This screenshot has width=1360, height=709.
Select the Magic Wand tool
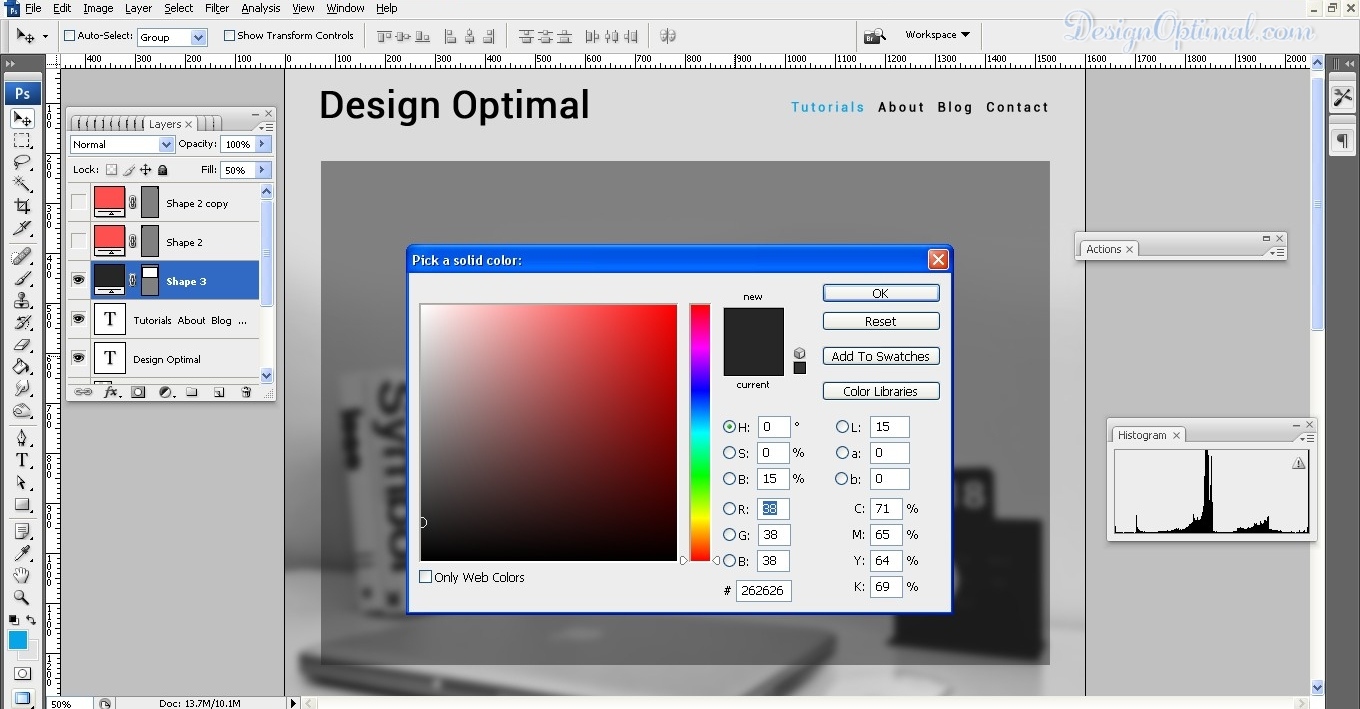coord(22,184)
